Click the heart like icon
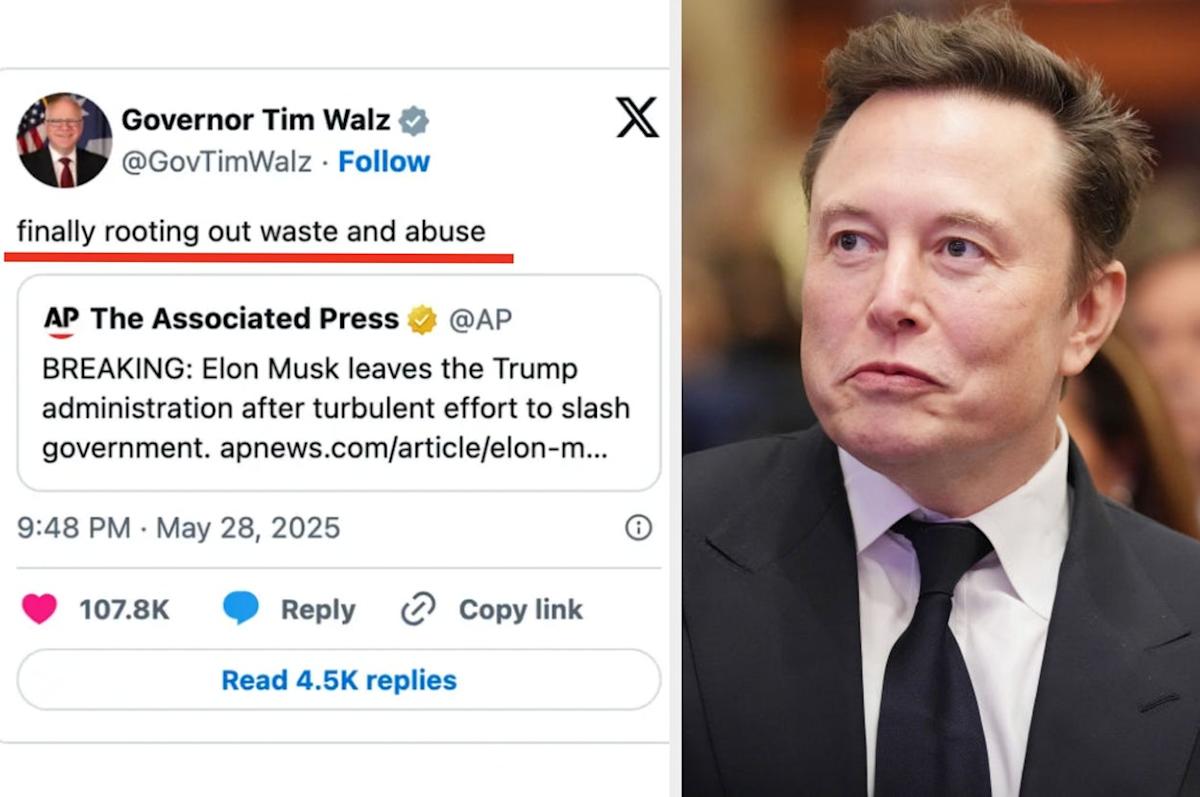The width and height of the screenshot is (1200, 797). [40, 609]
